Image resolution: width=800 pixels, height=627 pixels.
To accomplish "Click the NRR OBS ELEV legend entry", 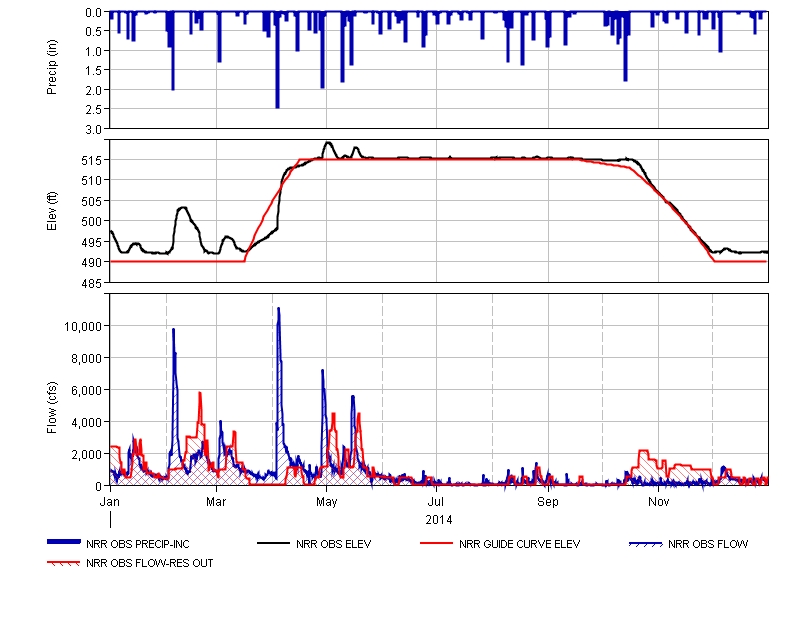I will (314, 544).
